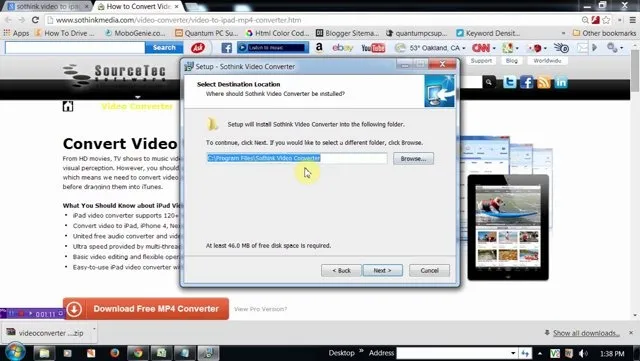This screenshot has height=361, width=640.
Task: Expand the maps toolbar dropdown
Action: point(517,48)
